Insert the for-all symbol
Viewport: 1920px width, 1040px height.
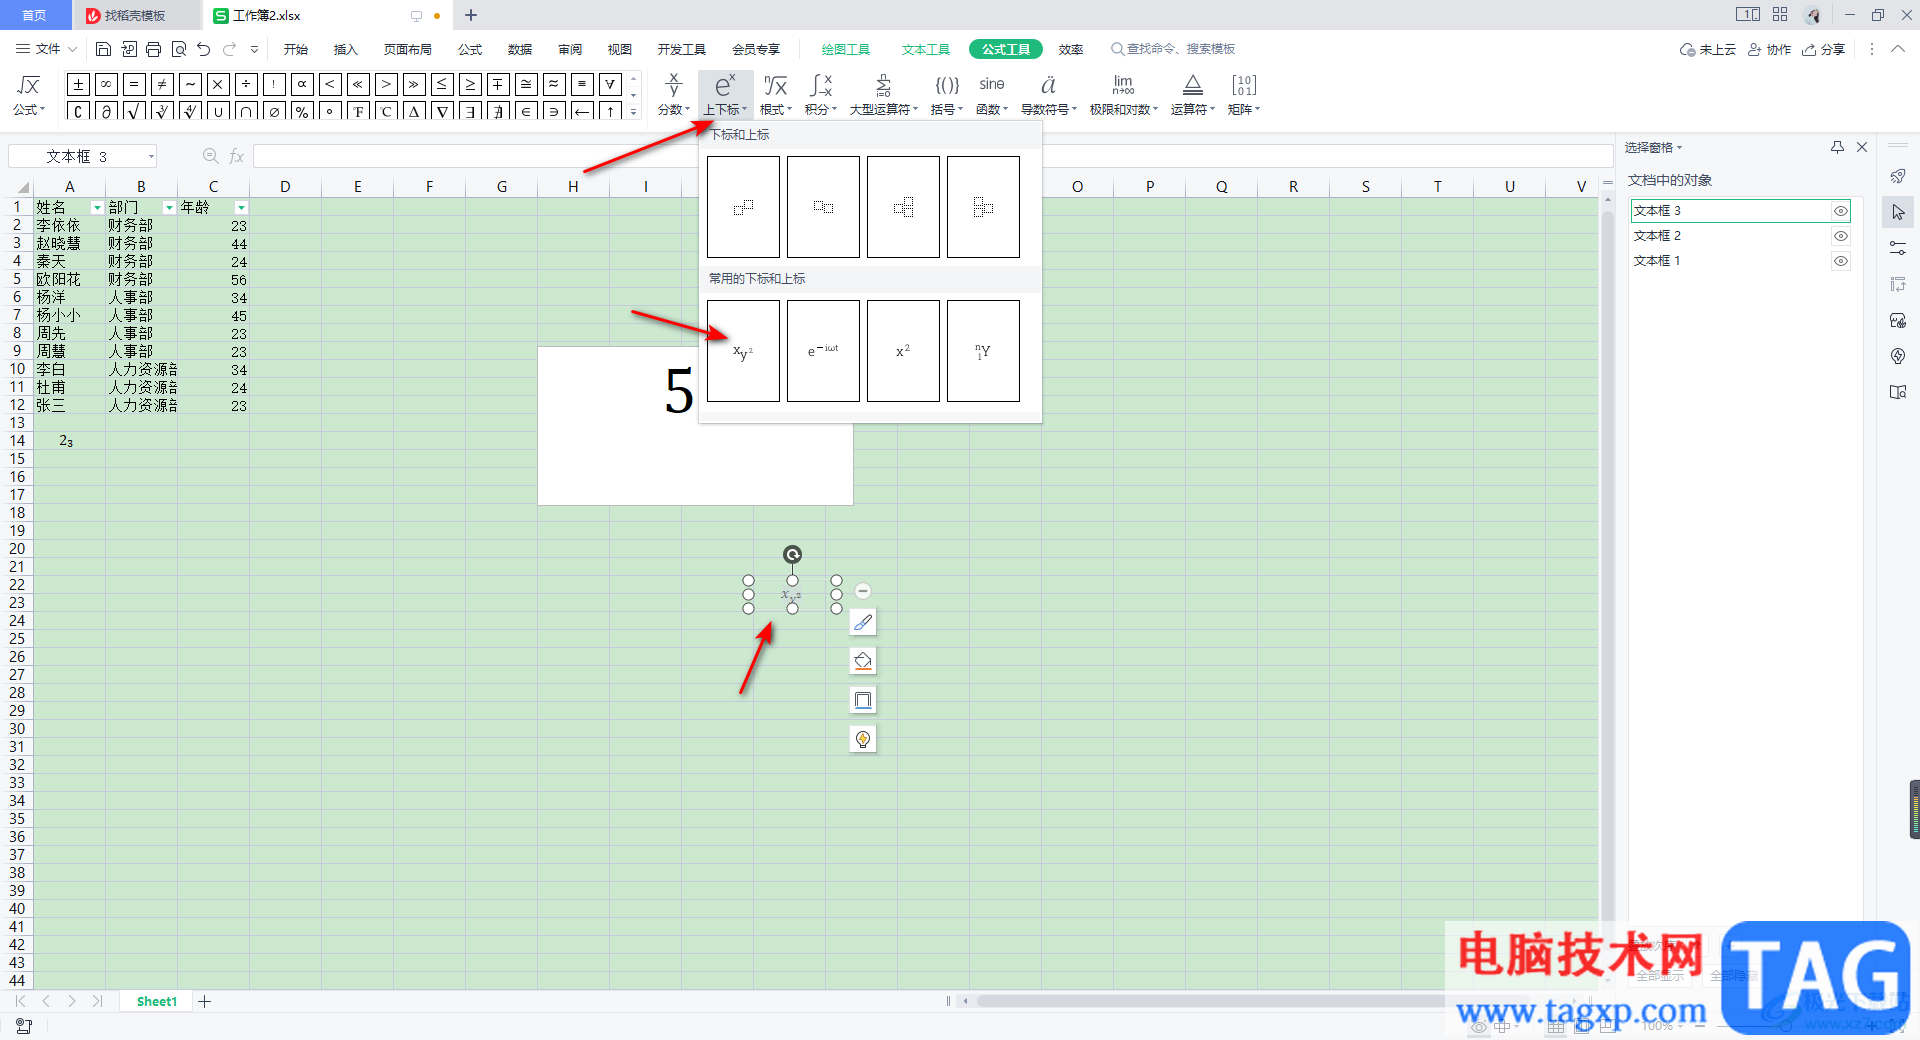pos(610,84)
